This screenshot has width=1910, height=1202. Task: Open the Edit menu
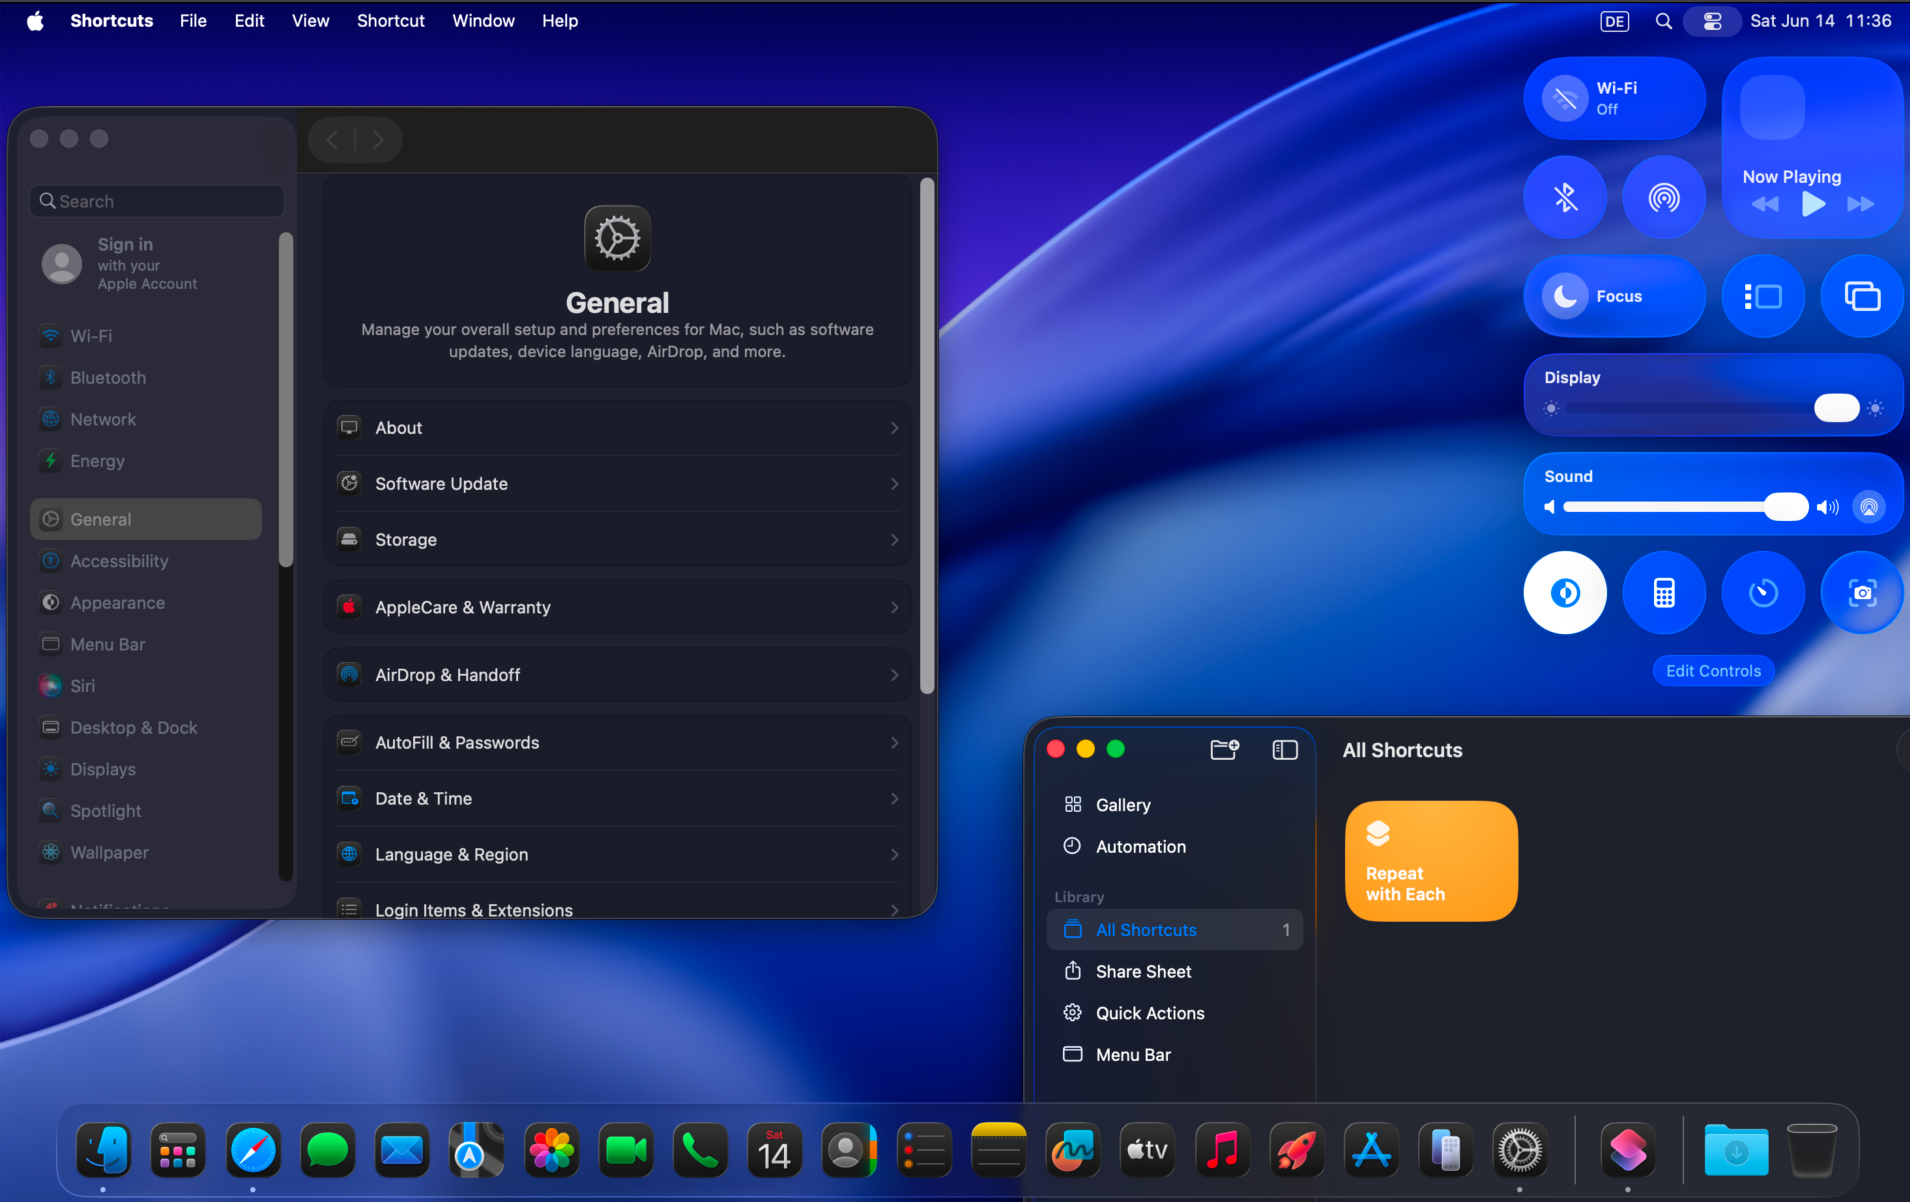[249, 21]
